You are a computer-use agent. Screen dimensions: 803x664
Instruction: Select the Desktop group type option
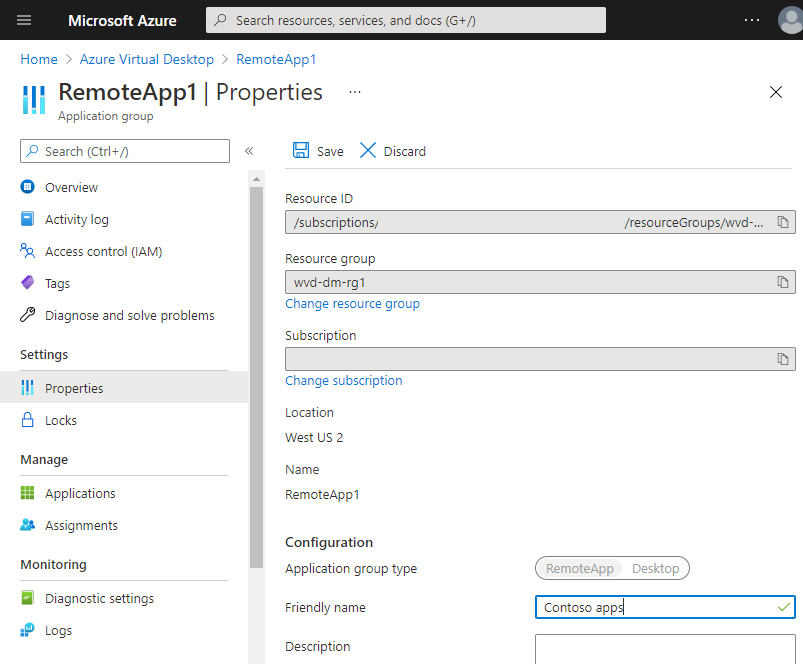pyautogui.click(x=655, y=568)
